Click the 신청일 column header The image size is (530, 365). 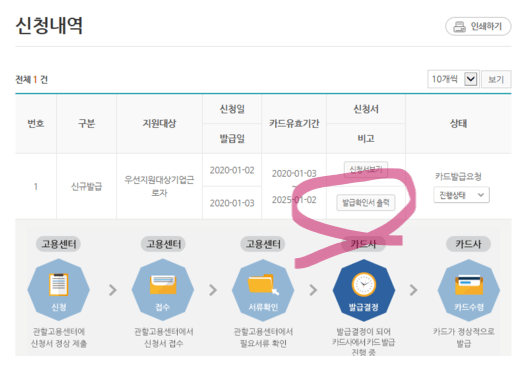click(x=232, y=109)
